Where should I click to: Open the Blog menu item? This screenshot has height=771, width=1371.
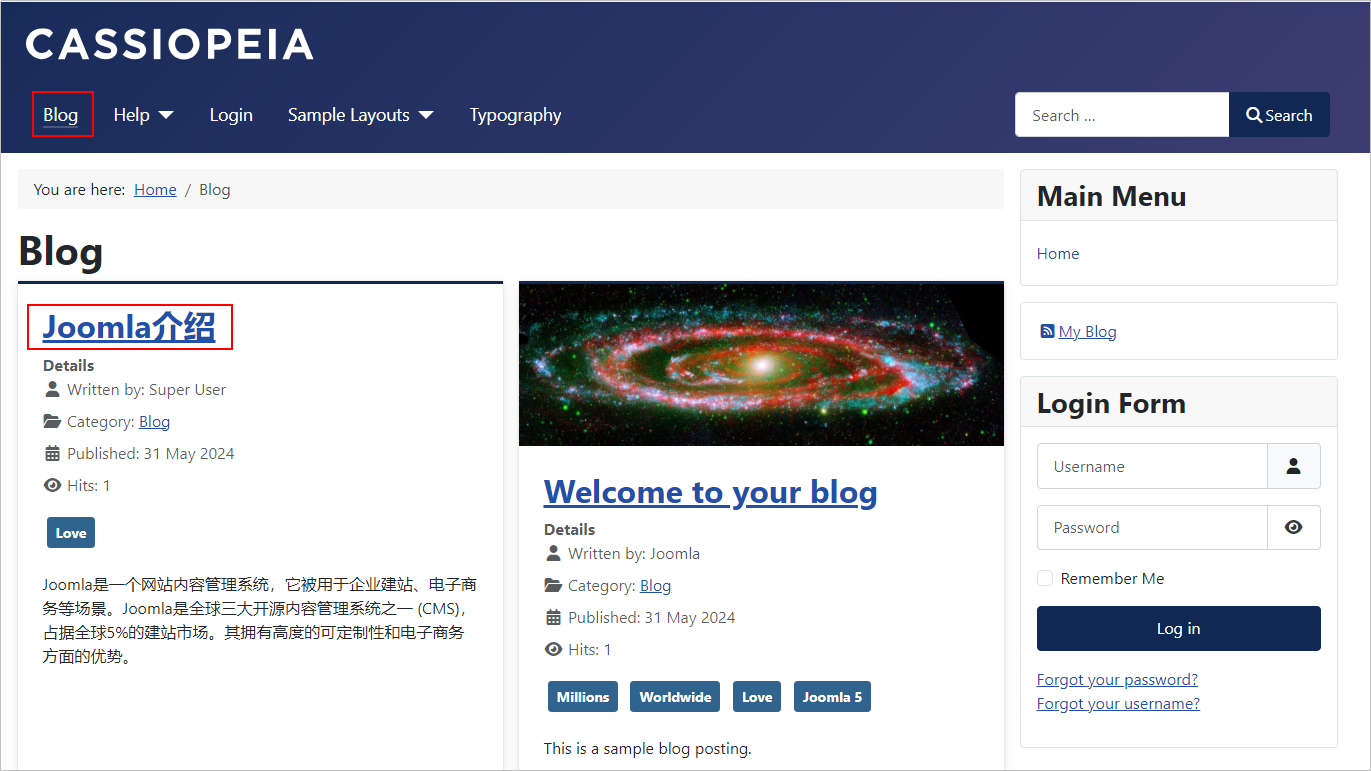point(61,115)
